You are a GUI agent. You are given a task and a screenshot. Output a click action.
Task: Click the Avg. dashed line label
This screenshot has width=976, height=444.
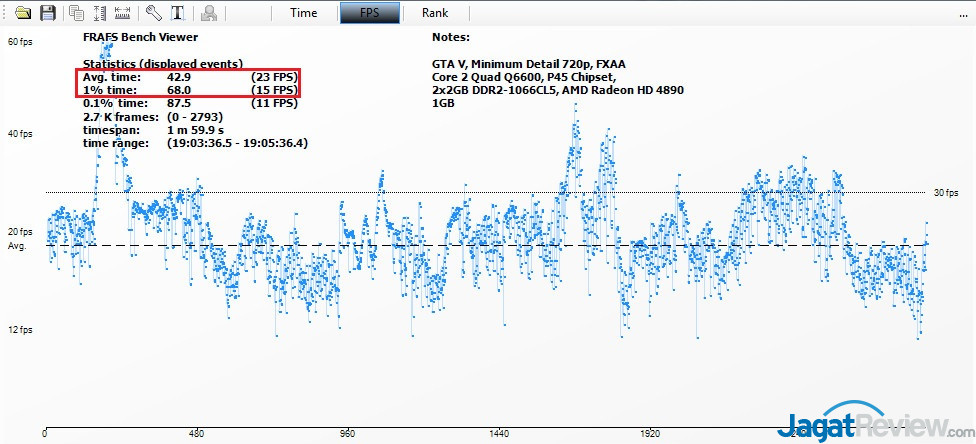tap(17, 245)
